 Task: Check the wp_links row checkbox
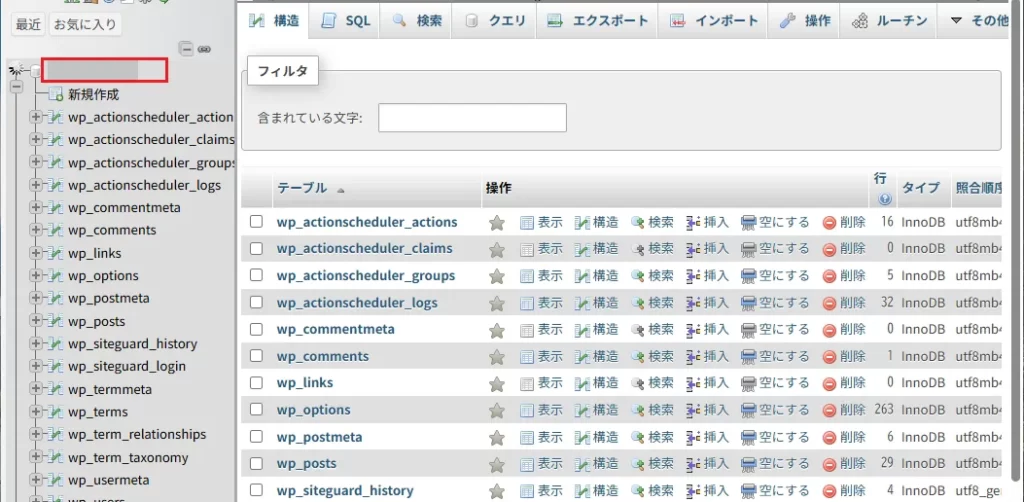click(x=256, y=383)
